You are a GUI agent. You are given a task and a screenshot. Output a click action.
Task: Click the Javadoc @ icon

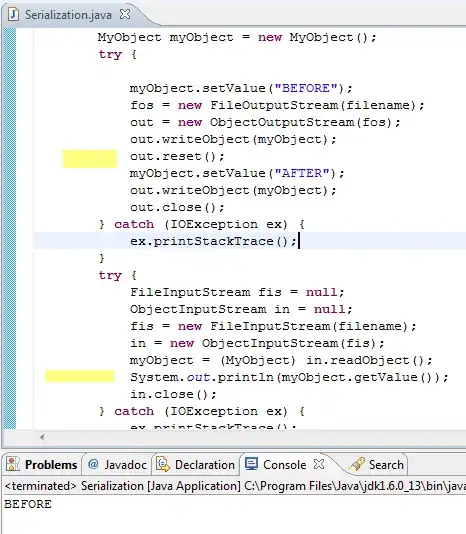tap(93, 464)
